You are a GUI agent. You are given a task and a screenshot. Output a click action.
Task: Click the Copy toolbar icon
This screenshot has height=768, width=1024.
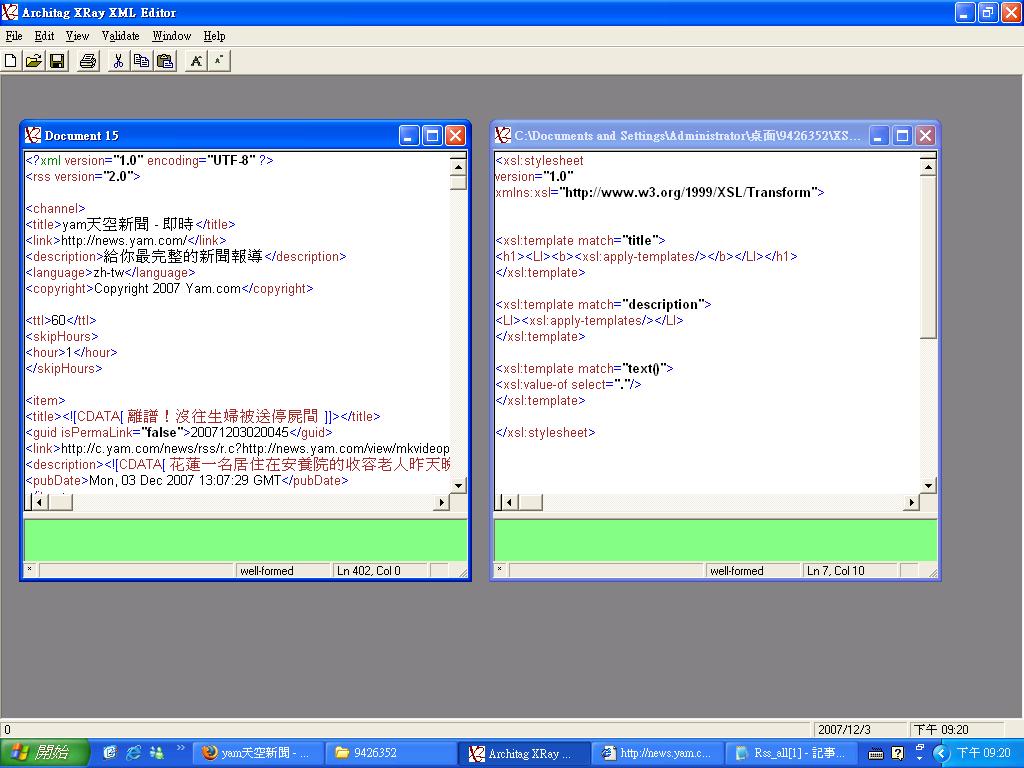click(141, 61)
